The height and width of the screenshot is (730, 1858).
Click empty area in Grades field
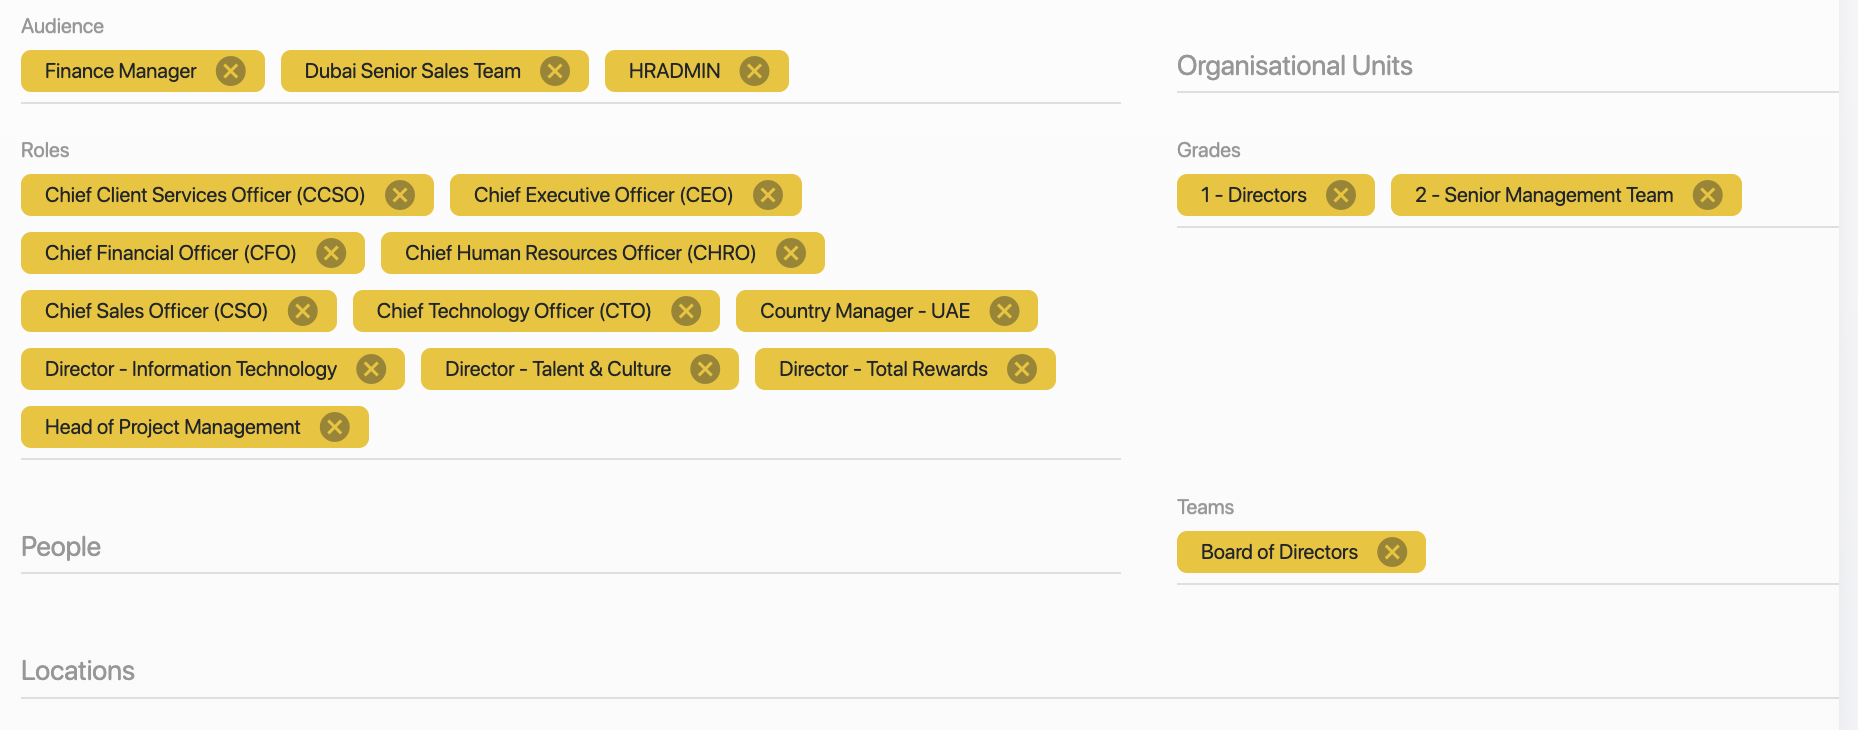[x=1788, y=195]
